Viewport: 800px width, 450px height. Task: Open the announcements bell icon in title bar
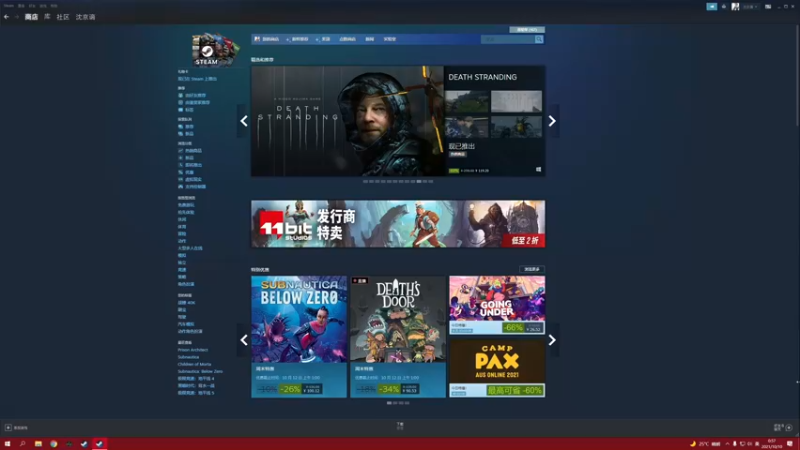pyautogui.click(x=723, y=7)
